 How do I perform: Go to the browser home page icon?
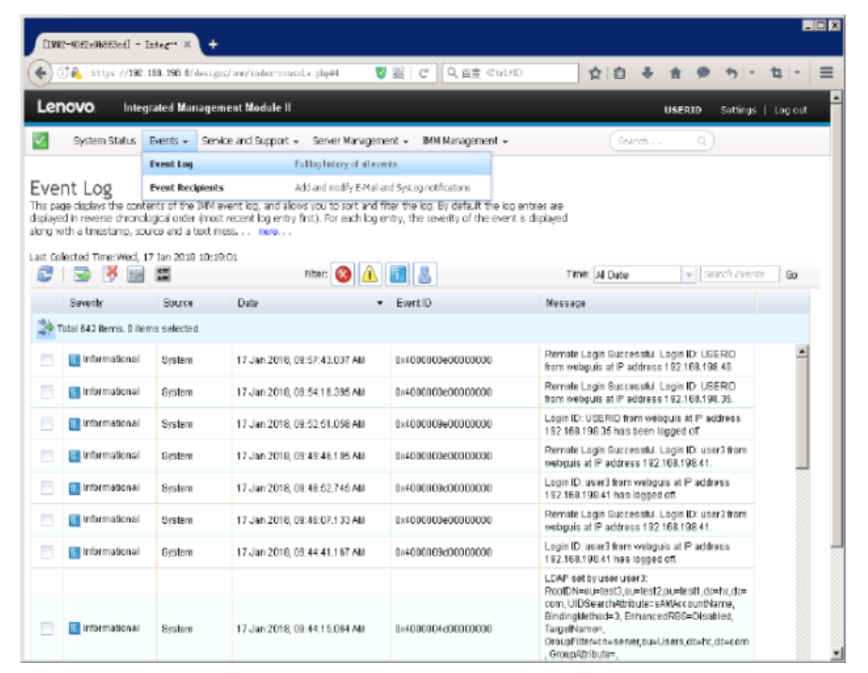click(x=675, y=73)
